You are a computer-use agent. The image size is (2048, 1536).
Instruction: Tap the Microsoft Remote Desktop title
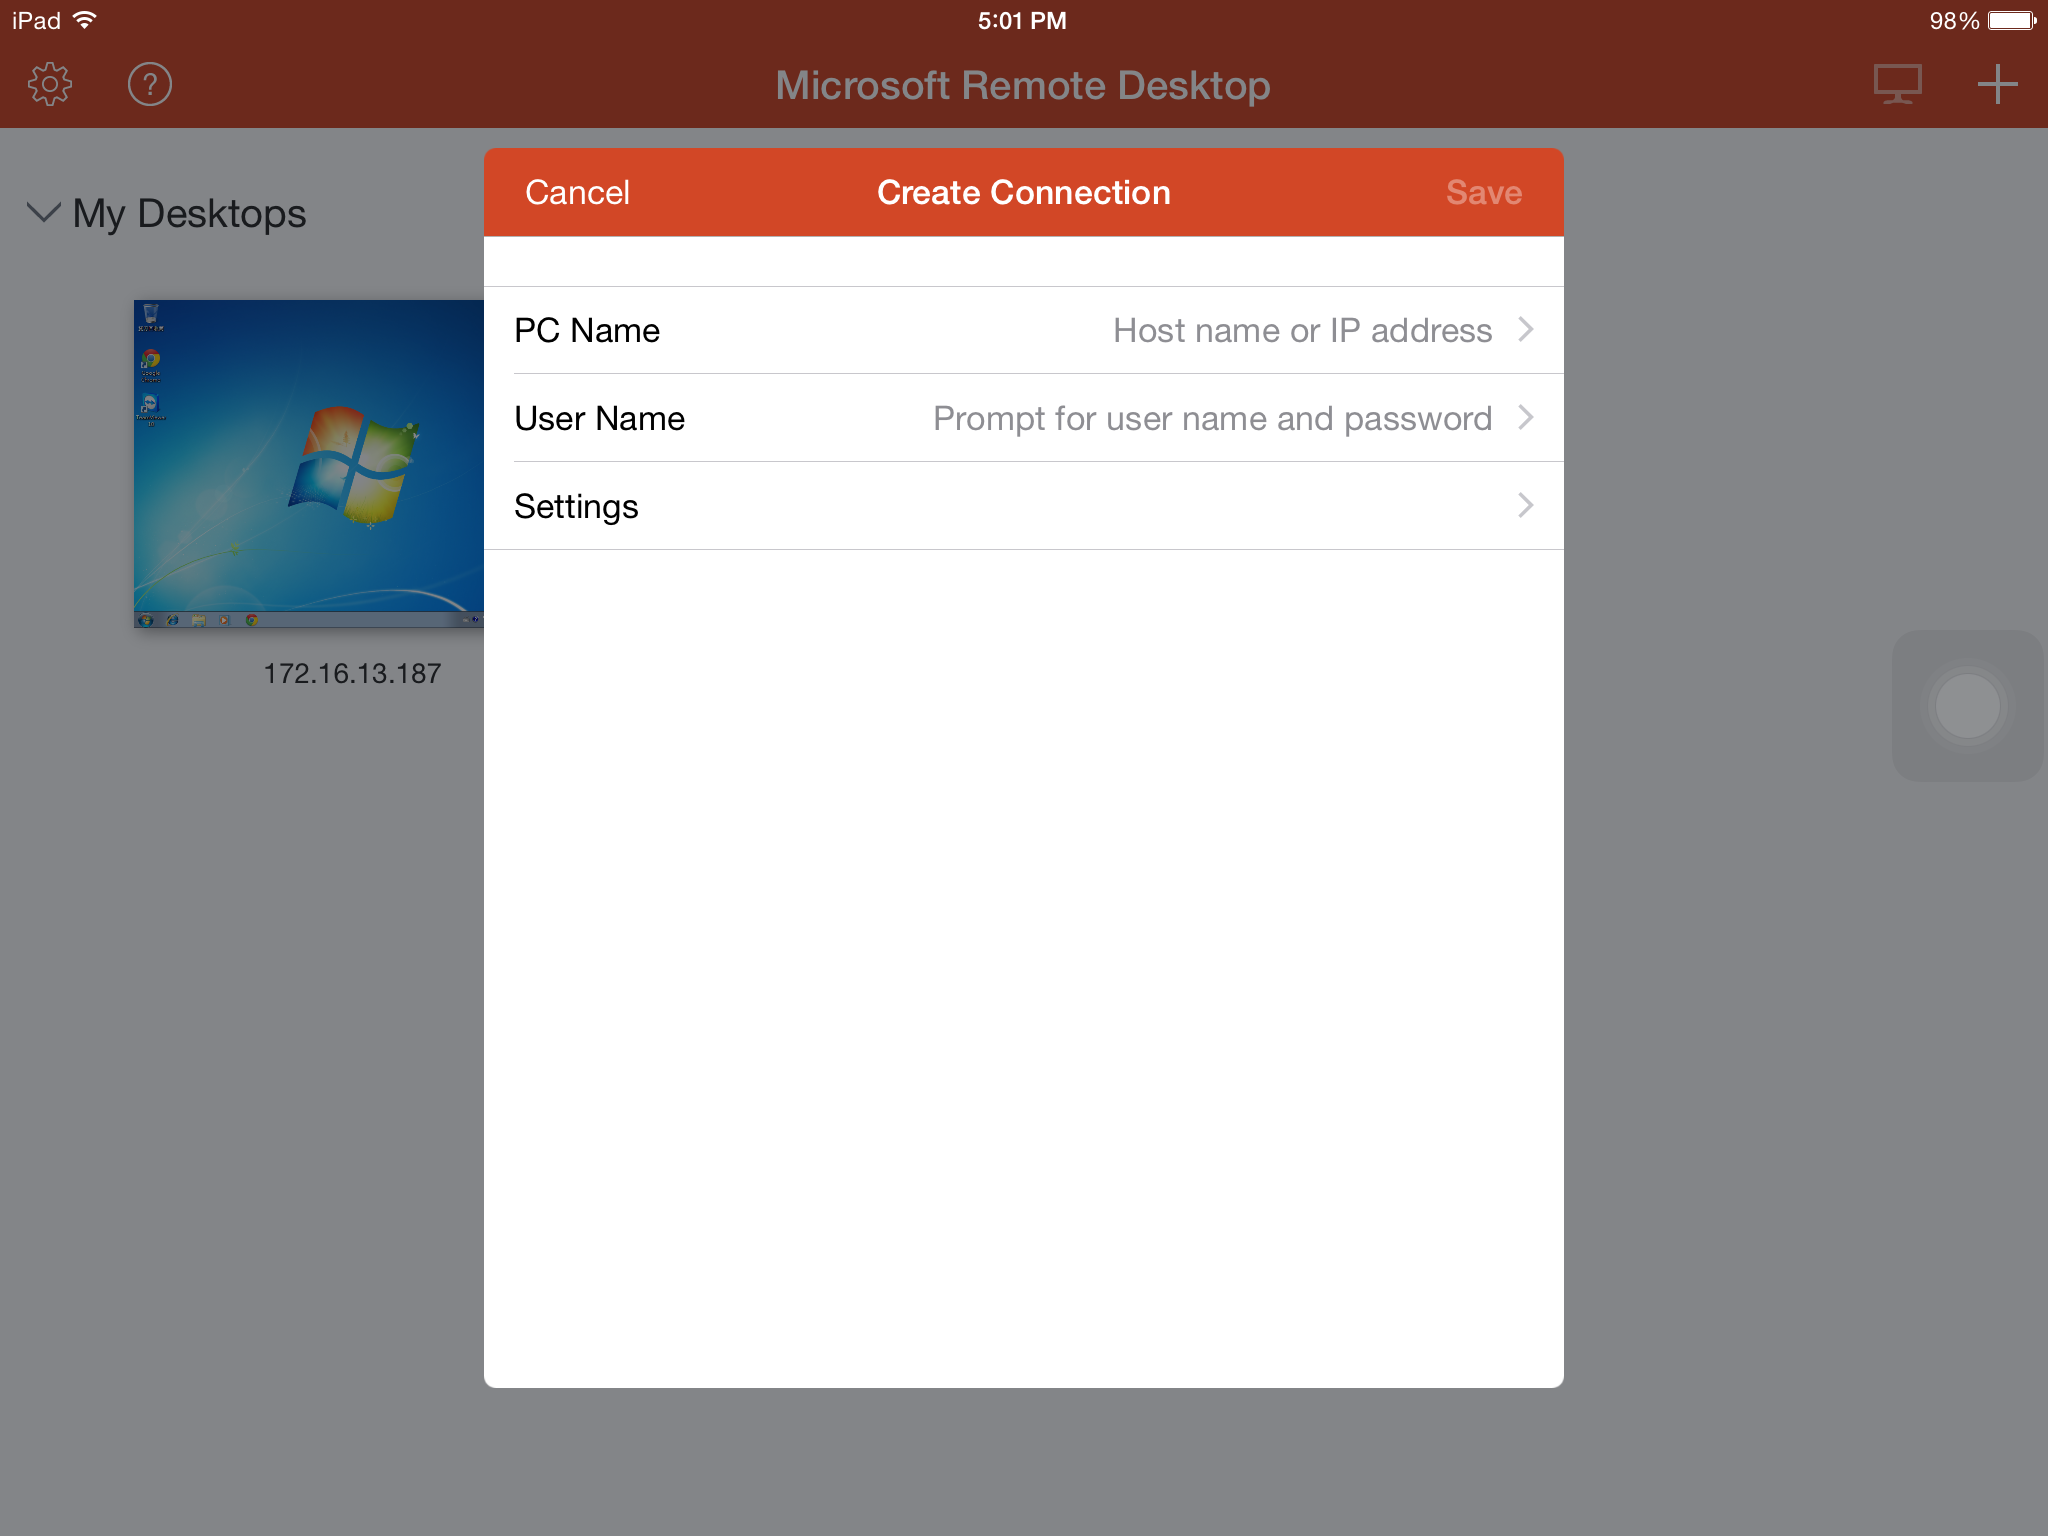point(1023,86)
